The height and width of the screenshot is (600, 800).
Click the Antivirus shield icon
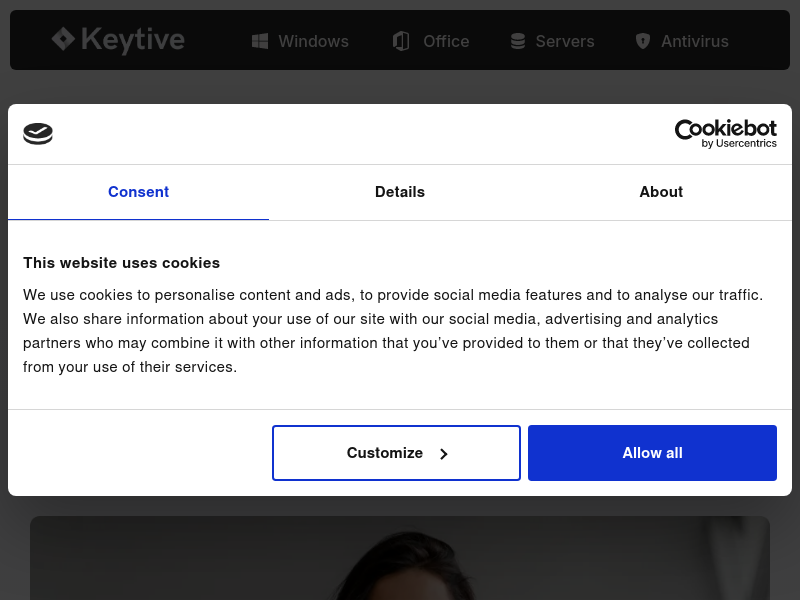coord(643,41)
